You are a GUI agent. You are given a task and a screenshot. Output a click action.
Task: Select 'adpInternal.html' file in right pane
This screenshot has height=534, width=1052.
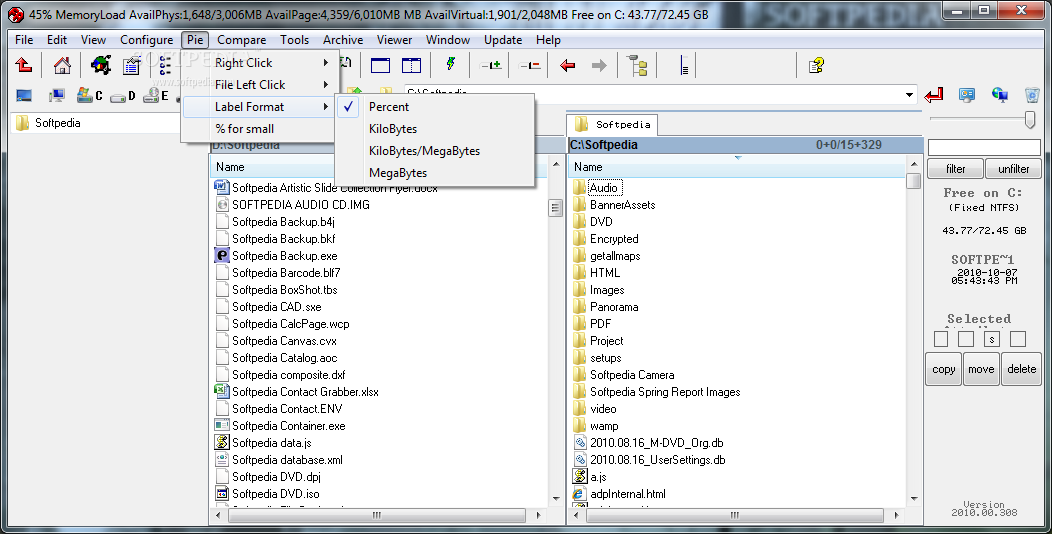[x=619, y=494]
